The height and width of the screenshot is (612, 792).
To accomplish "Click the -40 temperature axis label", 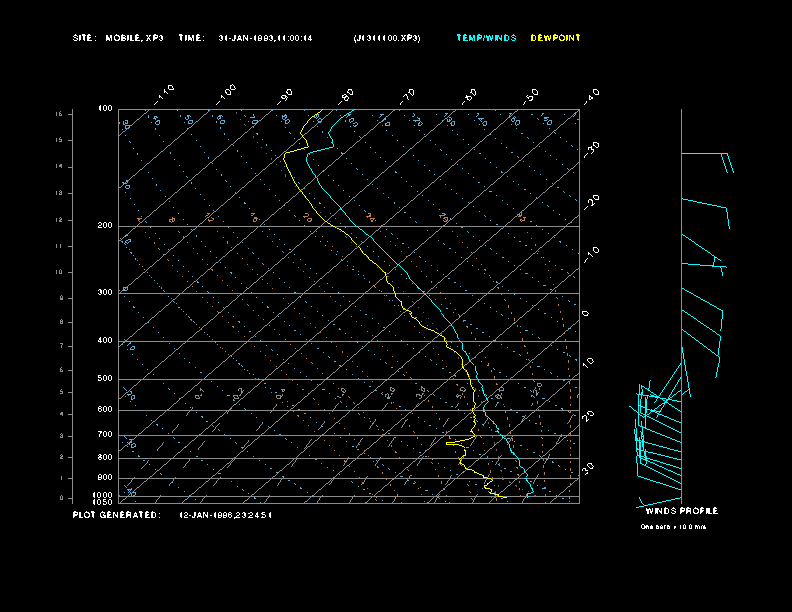I will coord(591,96).
